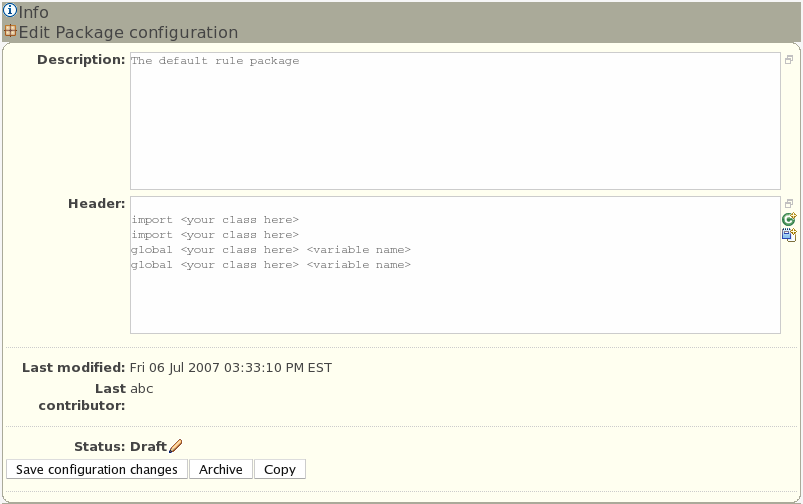This screenshot has width=803, height=504.
Task: Click Save configuration changes button
Action: pos(97,469)
